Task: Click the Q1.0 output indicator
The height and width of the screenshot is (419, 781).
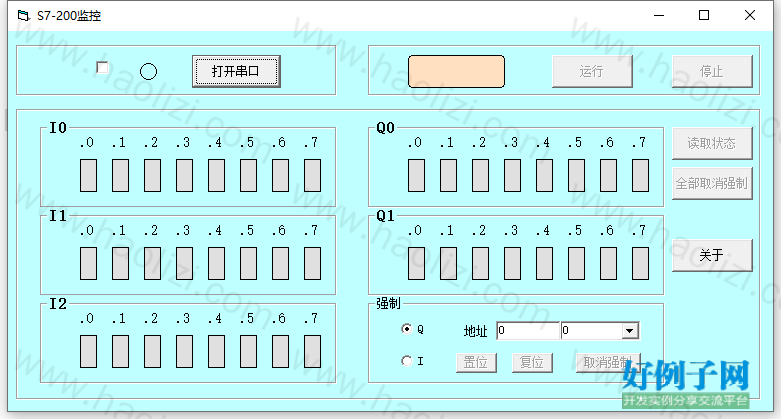Action: coord(416,263)
